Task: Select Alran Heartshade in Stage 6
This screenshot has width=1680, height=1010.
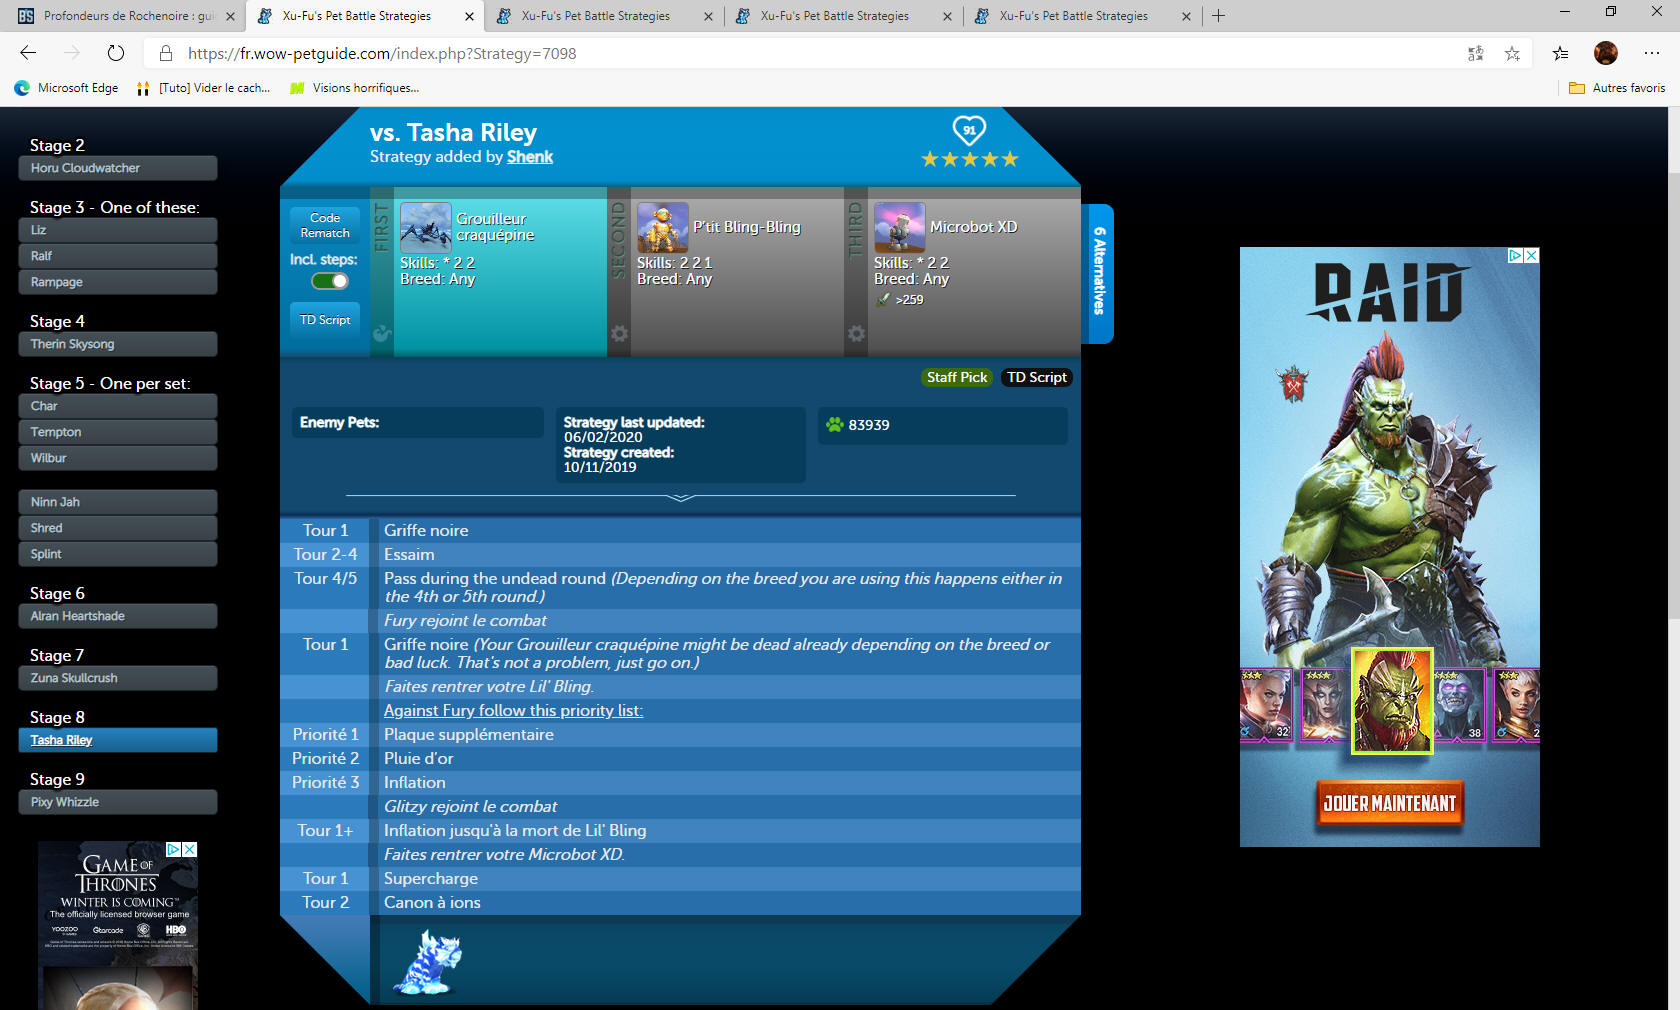Action: (x=118, y=616)
